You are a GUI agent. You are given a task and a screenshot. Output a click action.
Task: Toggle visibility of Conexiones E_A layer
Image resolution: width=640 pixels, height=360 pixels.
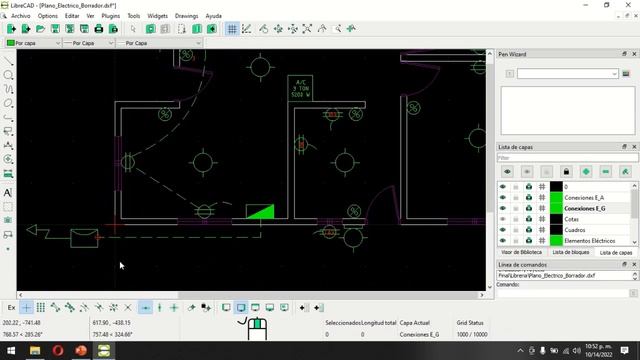(x=503, y=198)
